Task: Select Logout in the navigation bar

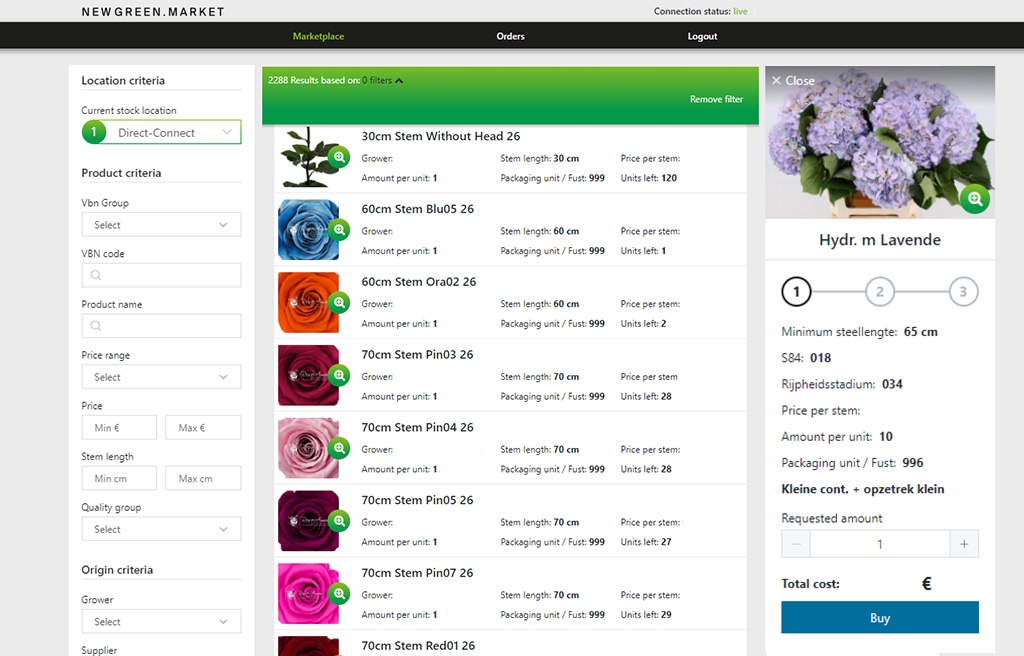Action: 702,37
